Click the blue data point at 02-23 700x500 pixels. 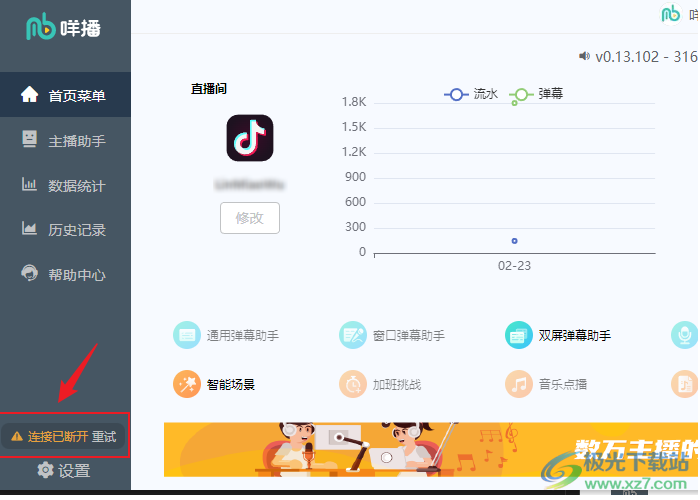pos(514,241)
